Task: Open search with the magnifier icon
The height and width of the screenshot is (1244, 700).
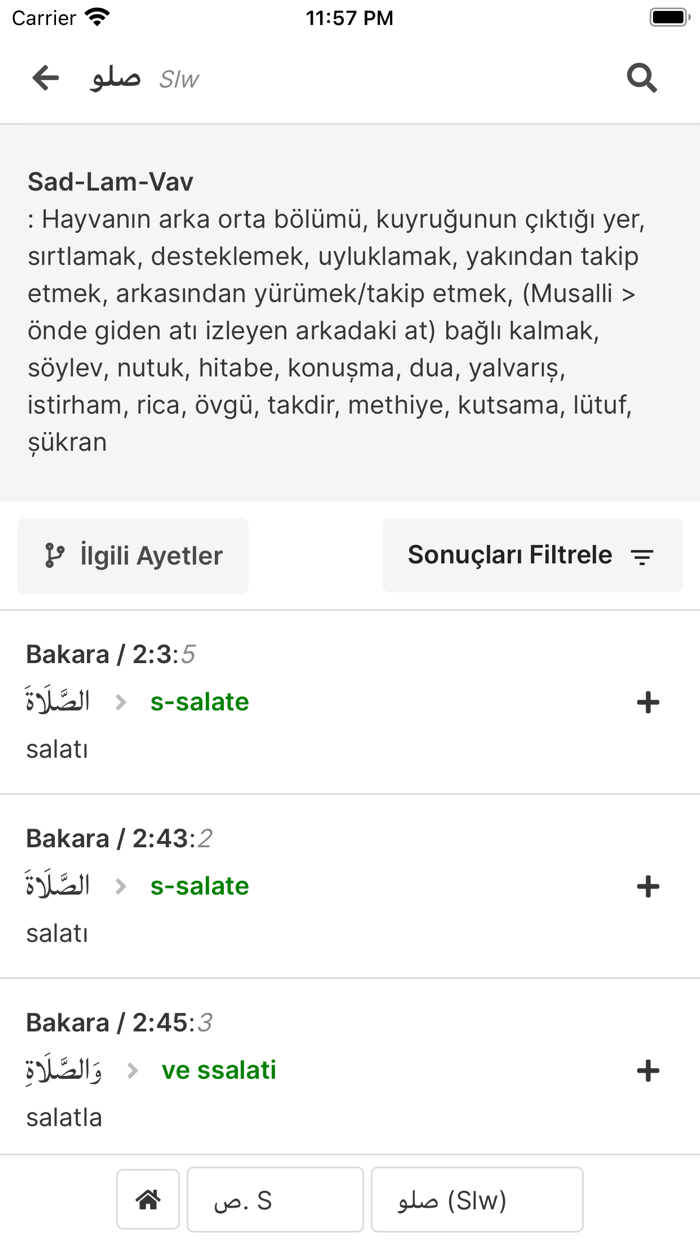Action: [641, 77]
